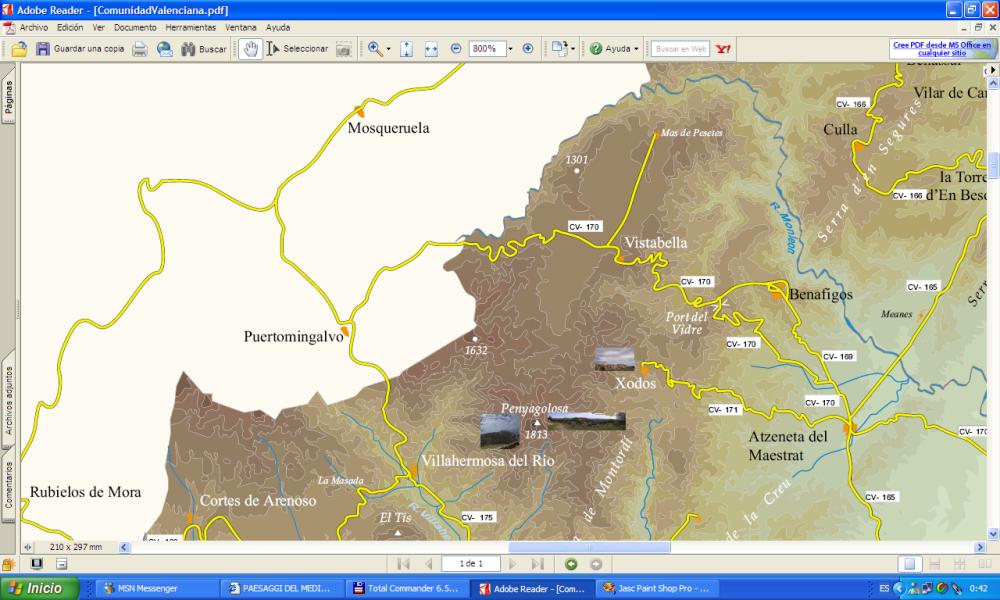Click the green previous view button
1000x600 pixels.
pos(571,564)
